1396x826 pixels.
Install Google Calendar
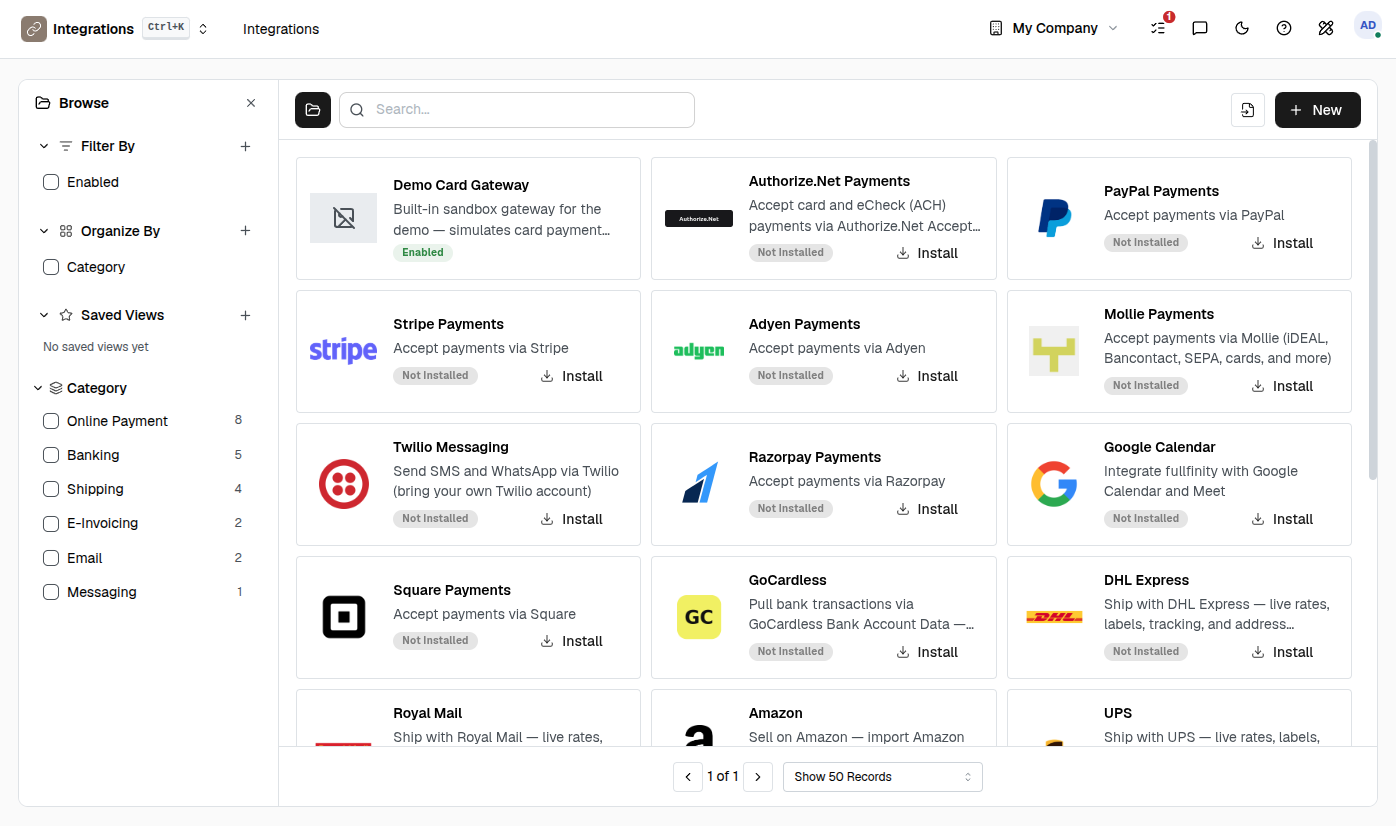click(1283, 519)
